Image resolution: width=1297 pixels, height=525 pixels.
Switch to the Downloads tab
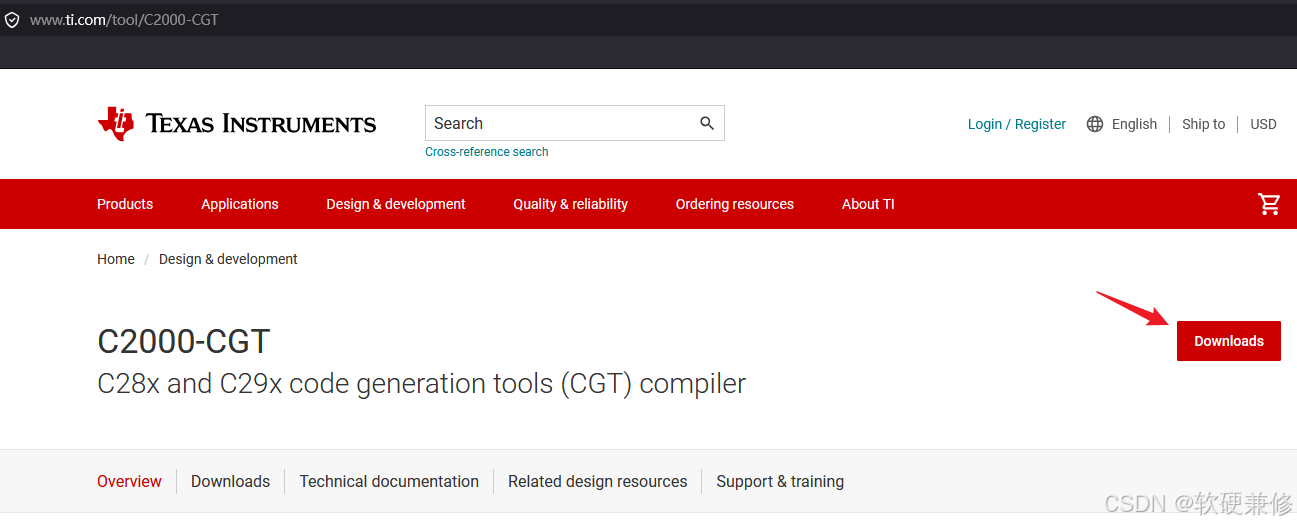[x=231, y=481]
